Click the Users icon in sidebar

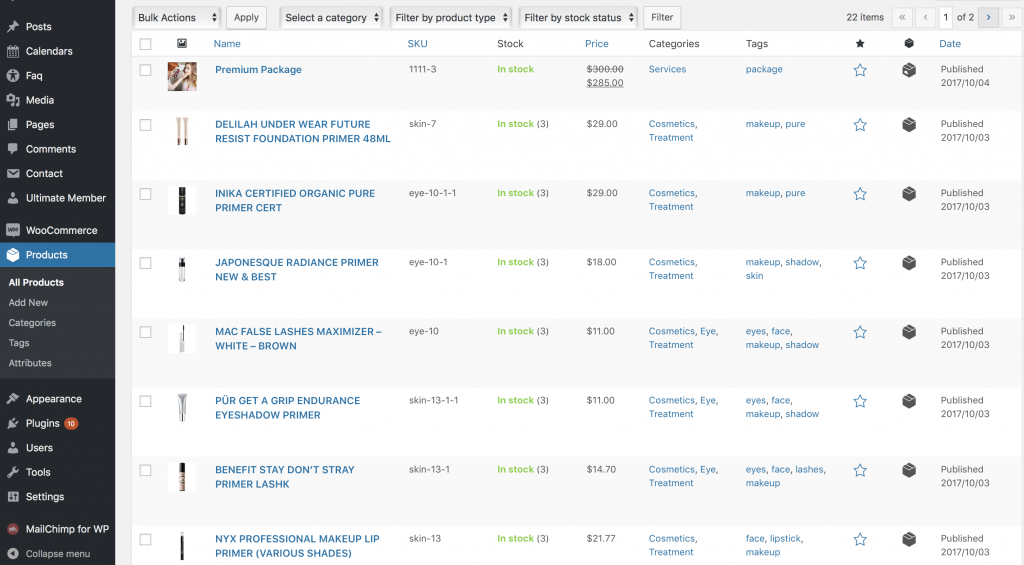click(x=12, y=448)
